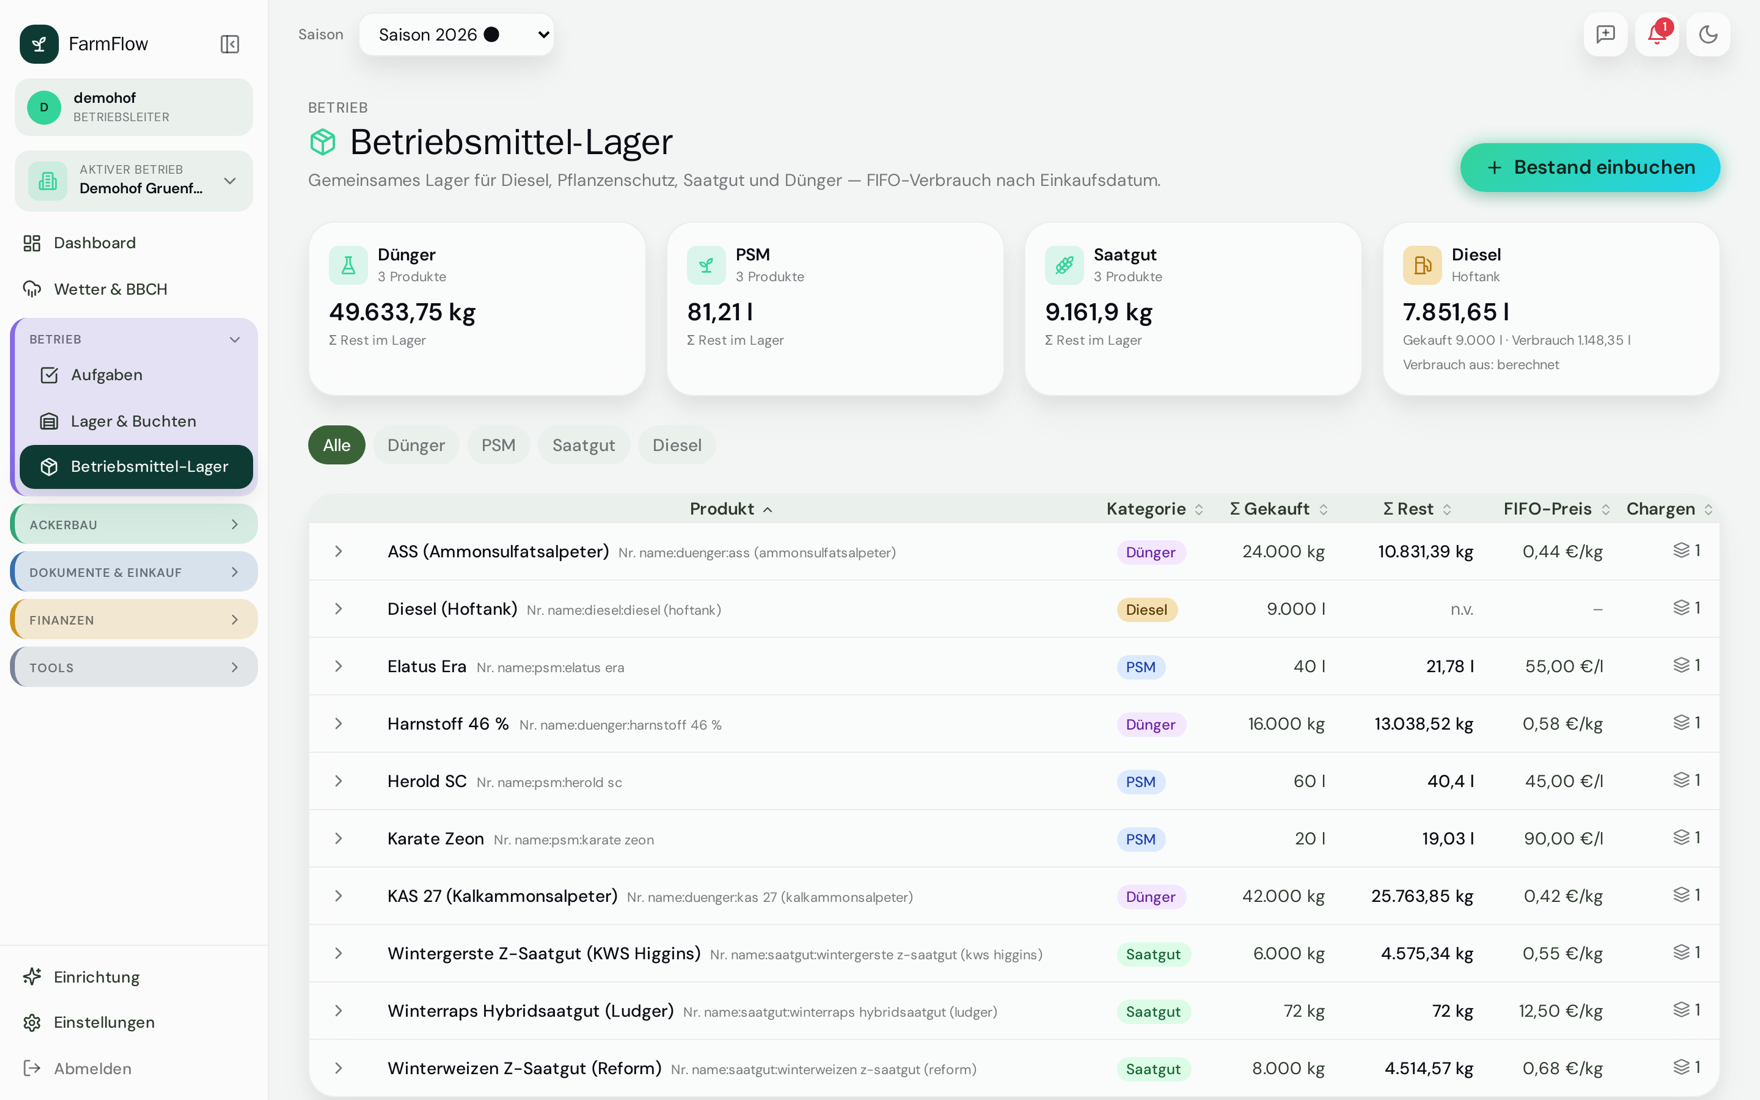The height and width of the screenshot is (1100, 1760).
Task: Click the Chargen stack icon for Herold SC
Action: pos(1681,780)
